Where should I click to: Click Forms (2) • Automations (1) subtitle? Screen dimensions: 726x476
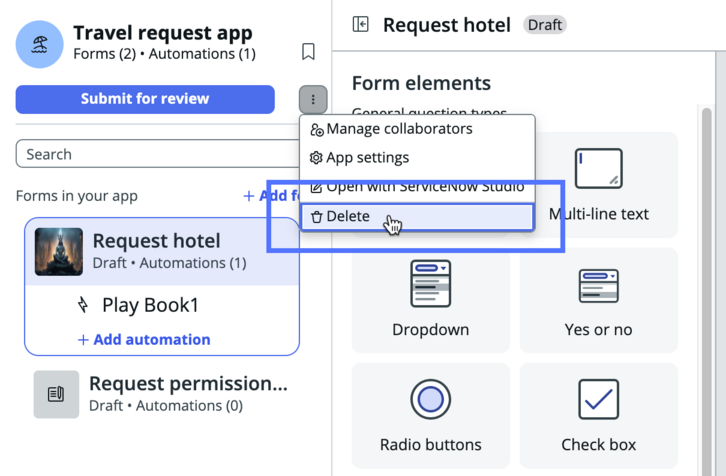tap(164, 54)
